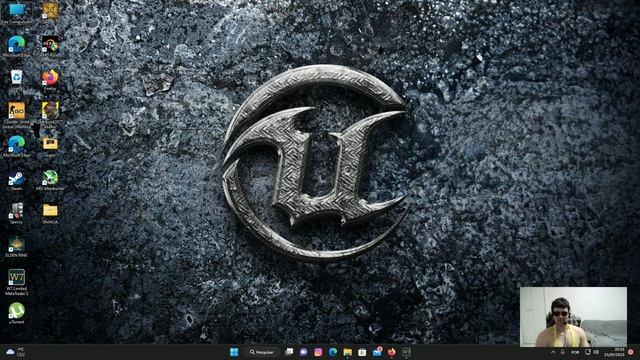Select the gold icon beside Este Computador
The height and width of the screenshot is (360, 640).
click(50, 11)
